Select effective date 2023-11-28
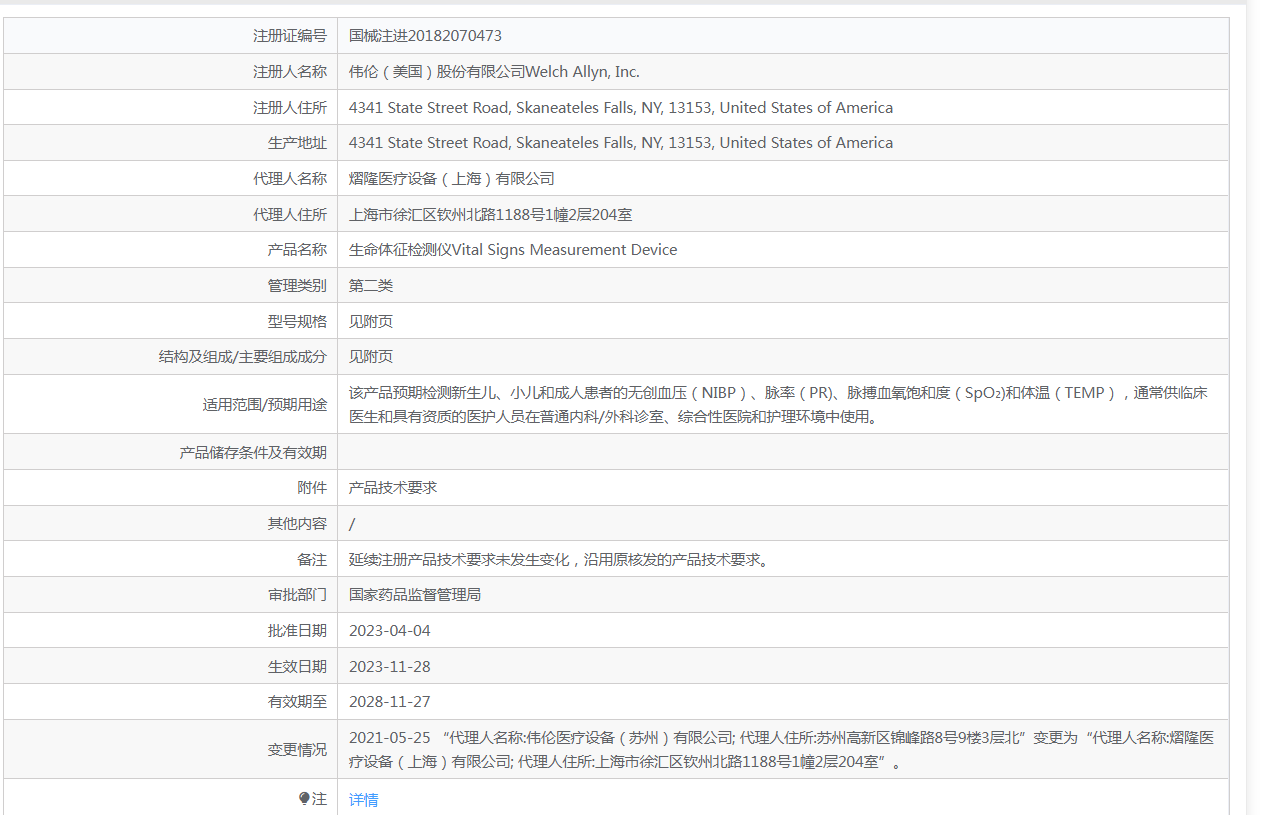The height and width of the screenshot is (815, 1277). pos(390,667)
